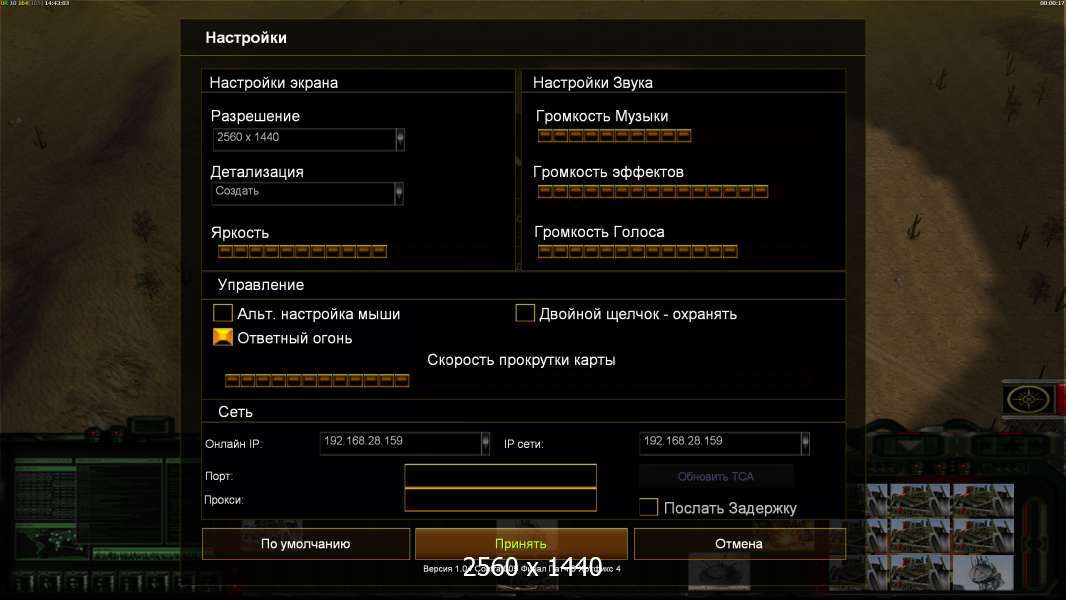
Task: Enable Двойной щелчок - охранять checkbox
Action: 525,313
